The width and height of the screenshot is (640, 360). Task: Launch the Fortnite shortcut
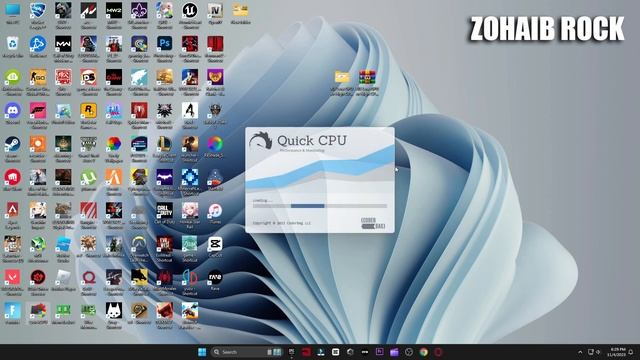(x=13, y=311)
